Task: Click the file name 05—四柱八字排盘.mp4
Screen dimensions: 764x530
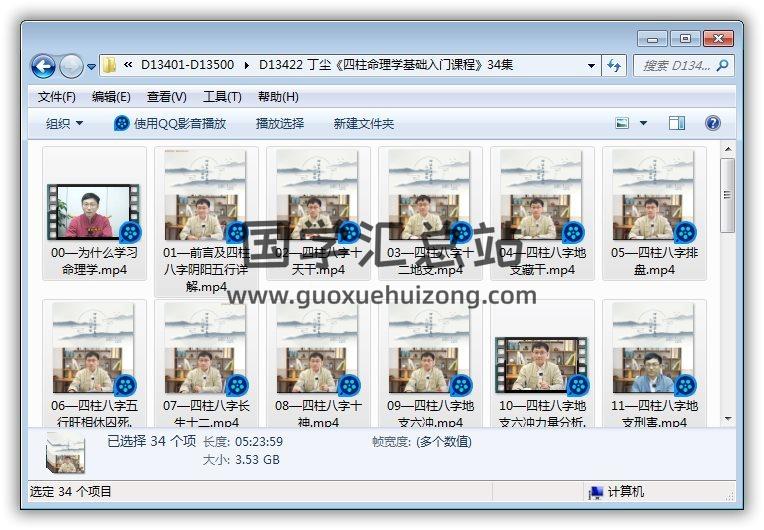Action: click(x=654, y=261)
